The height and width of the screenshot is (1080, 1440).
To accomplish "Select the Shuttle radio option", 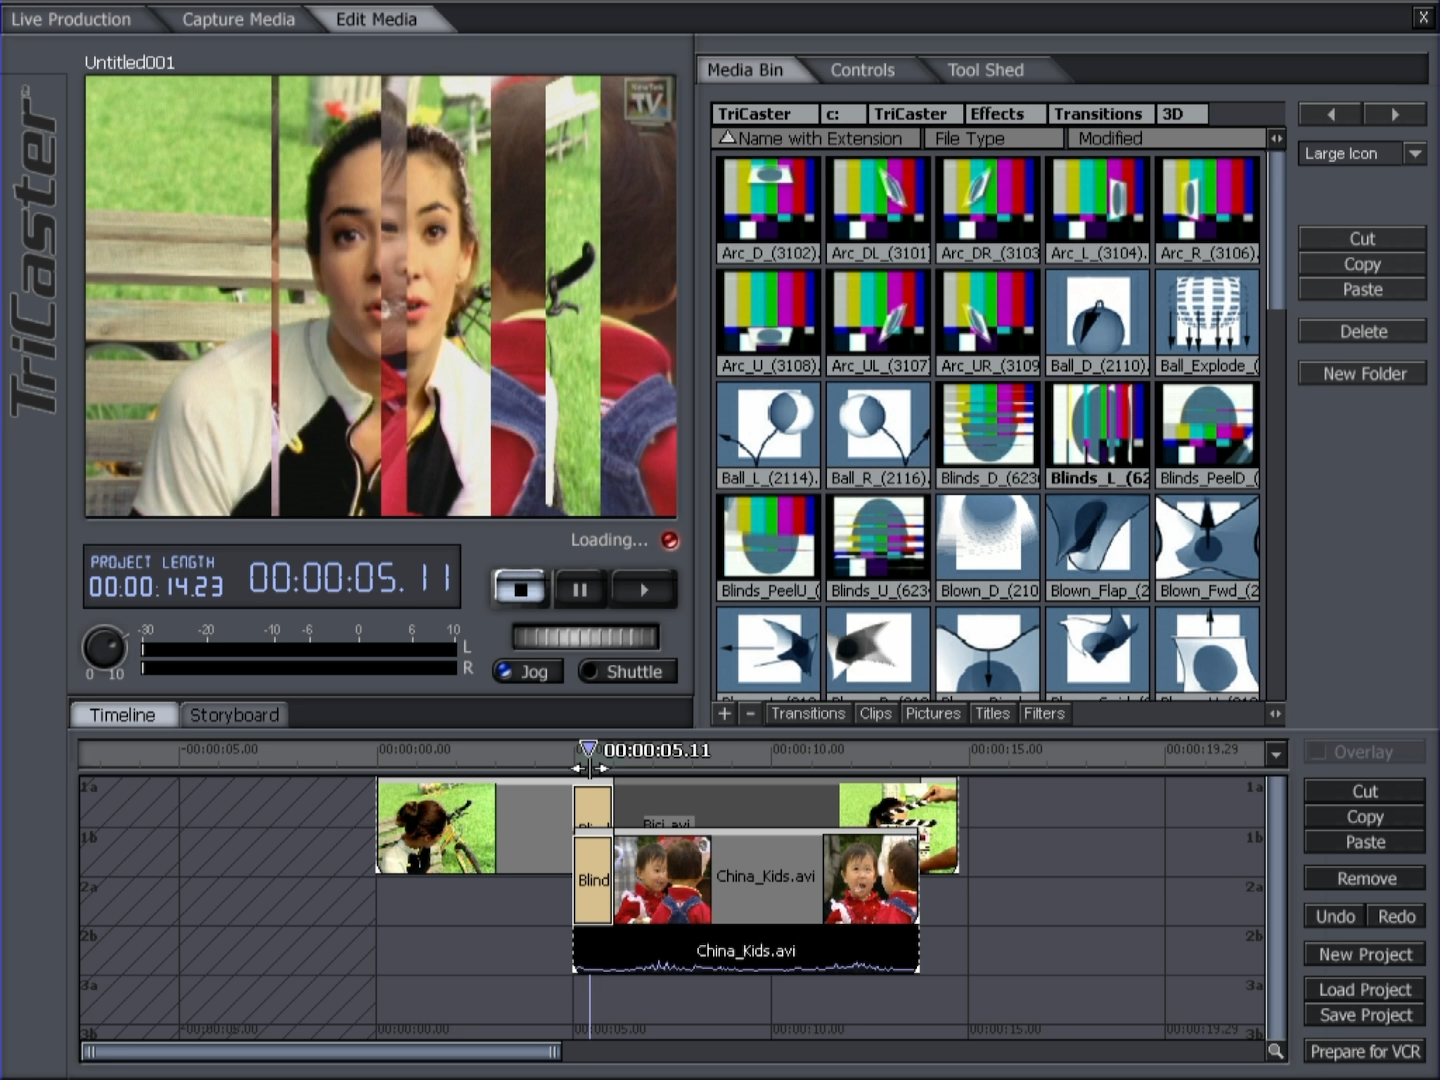I will 627,671.
